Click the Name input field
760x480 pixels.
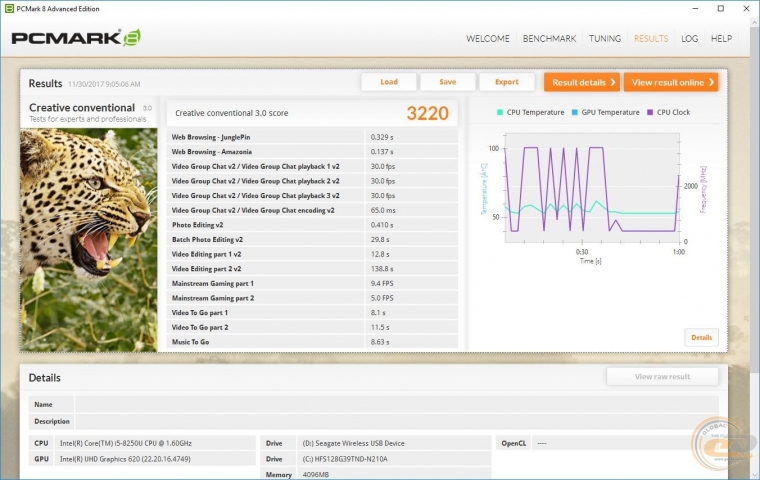pyautogui.click(x=395, y=405)
